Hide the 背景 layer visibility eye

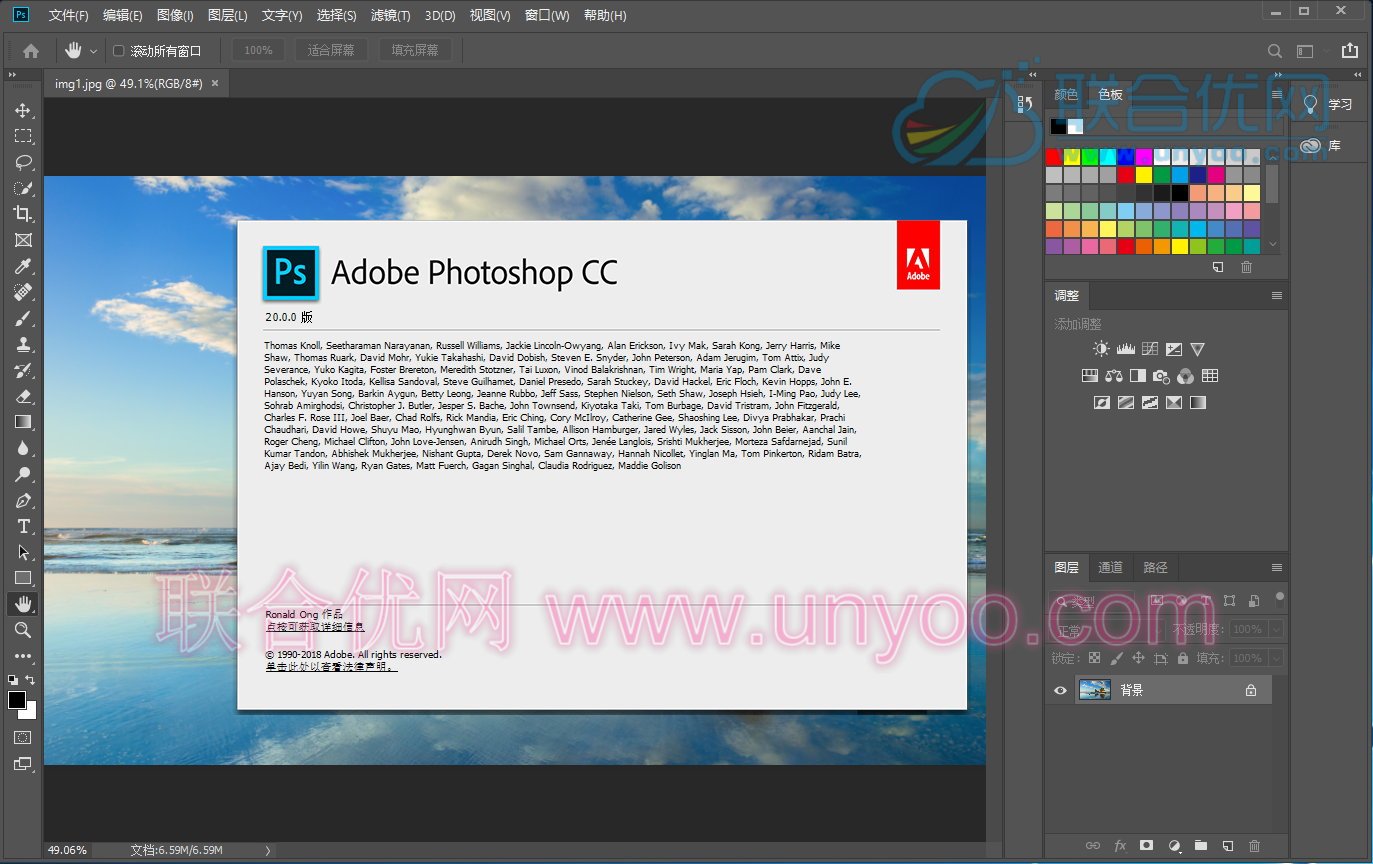[1060, 690]
